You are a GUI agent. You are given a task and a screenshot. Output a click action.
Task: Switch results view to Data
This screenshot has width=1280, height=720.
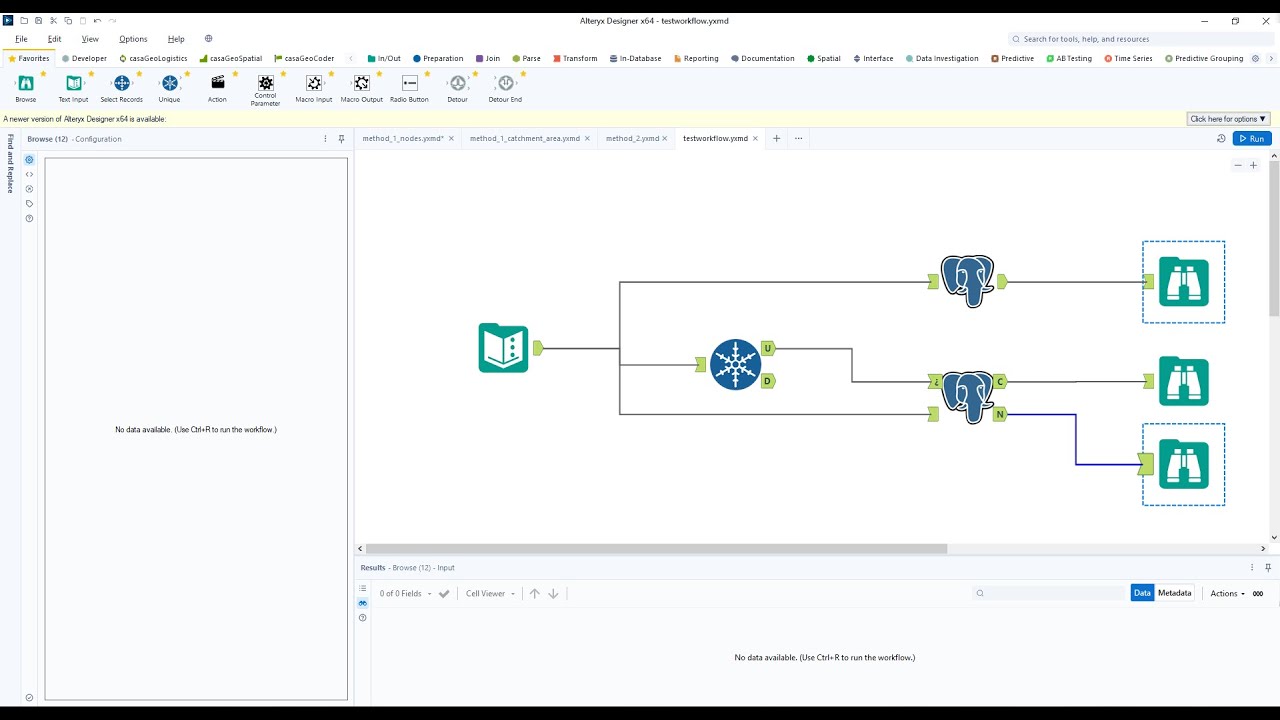[x=1142, y=593]
